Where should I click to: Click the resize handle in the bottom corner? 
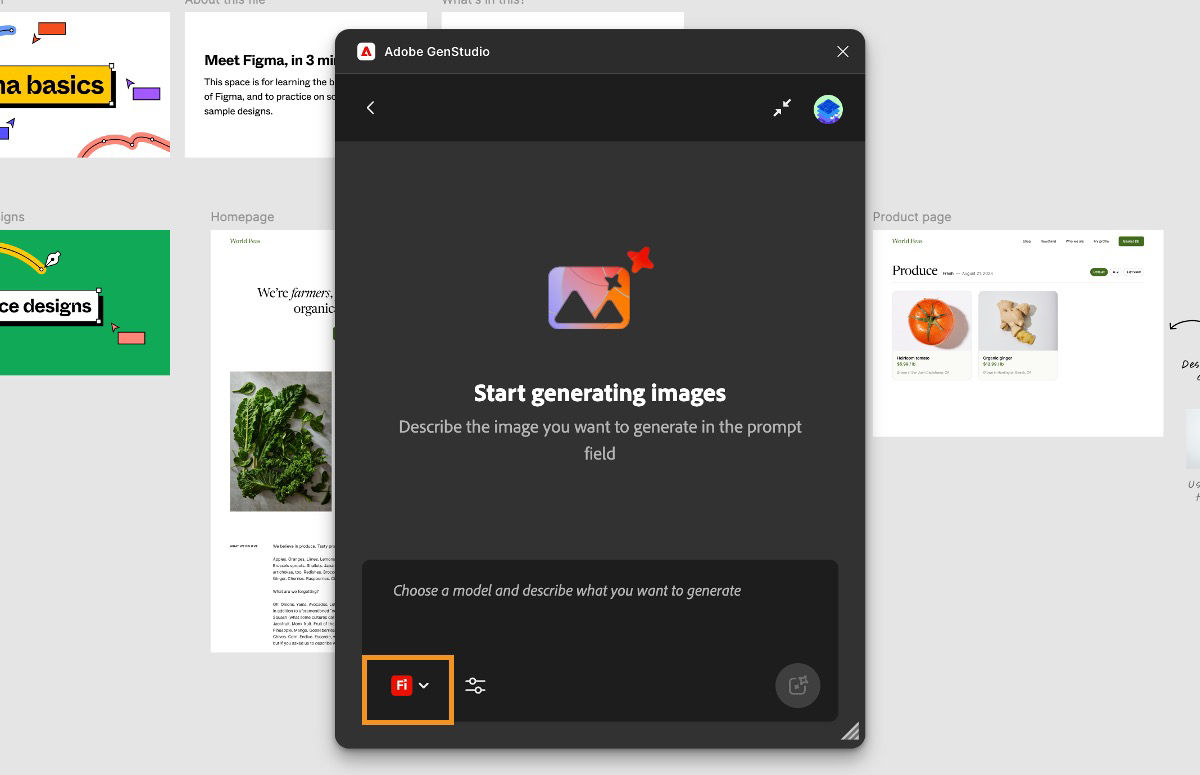point(850,731)
